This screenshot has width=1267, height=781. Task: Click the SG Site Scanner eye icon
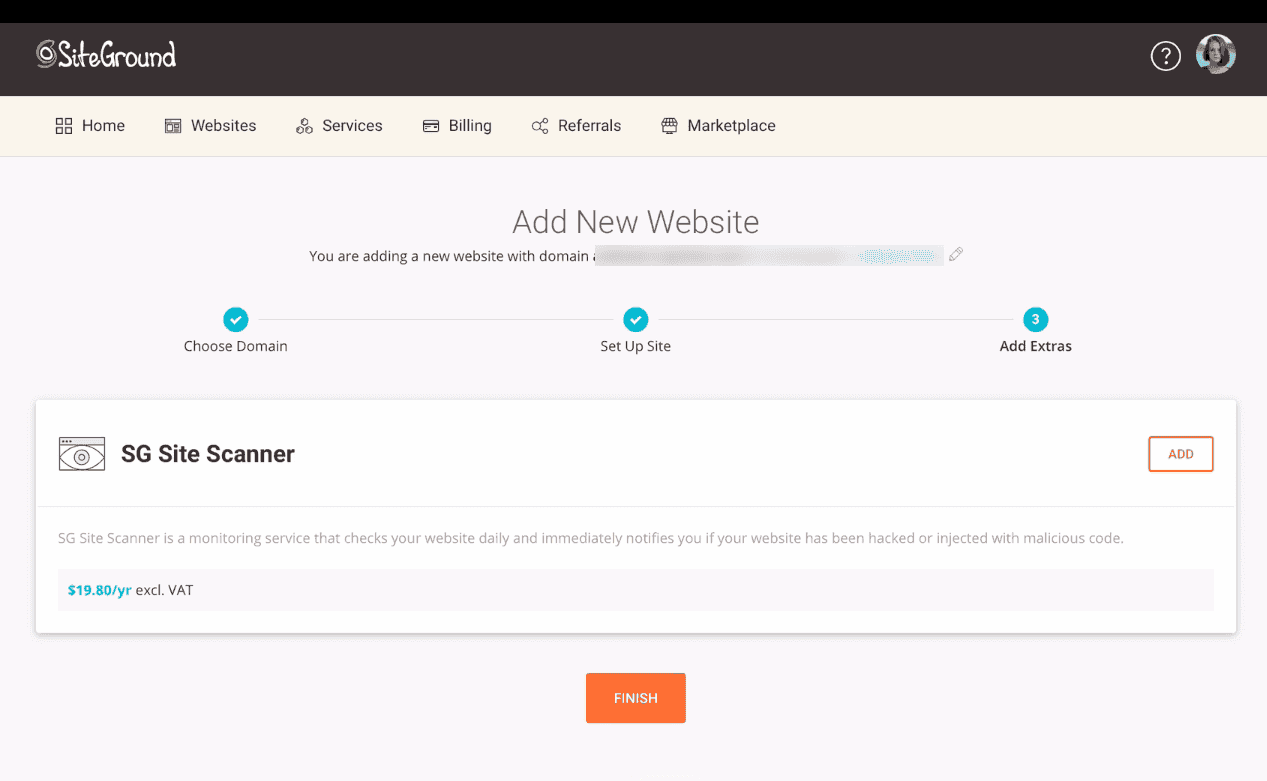[82, 454]
